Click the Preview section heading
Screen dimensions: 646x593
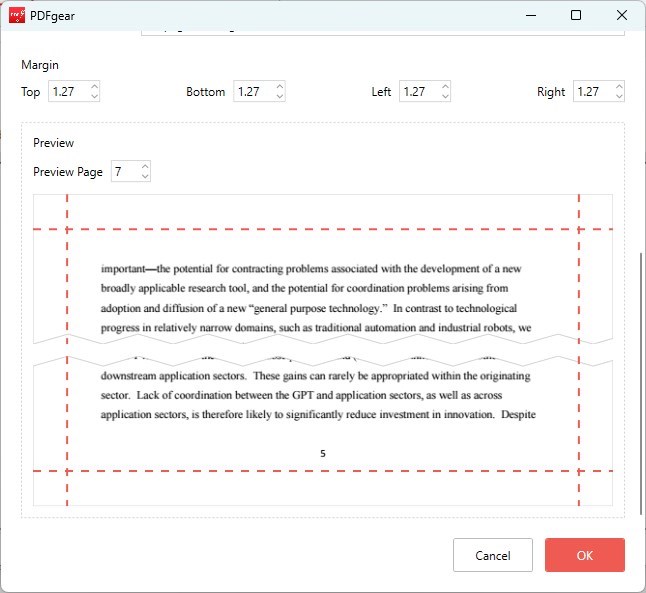(x=54, y=143)
